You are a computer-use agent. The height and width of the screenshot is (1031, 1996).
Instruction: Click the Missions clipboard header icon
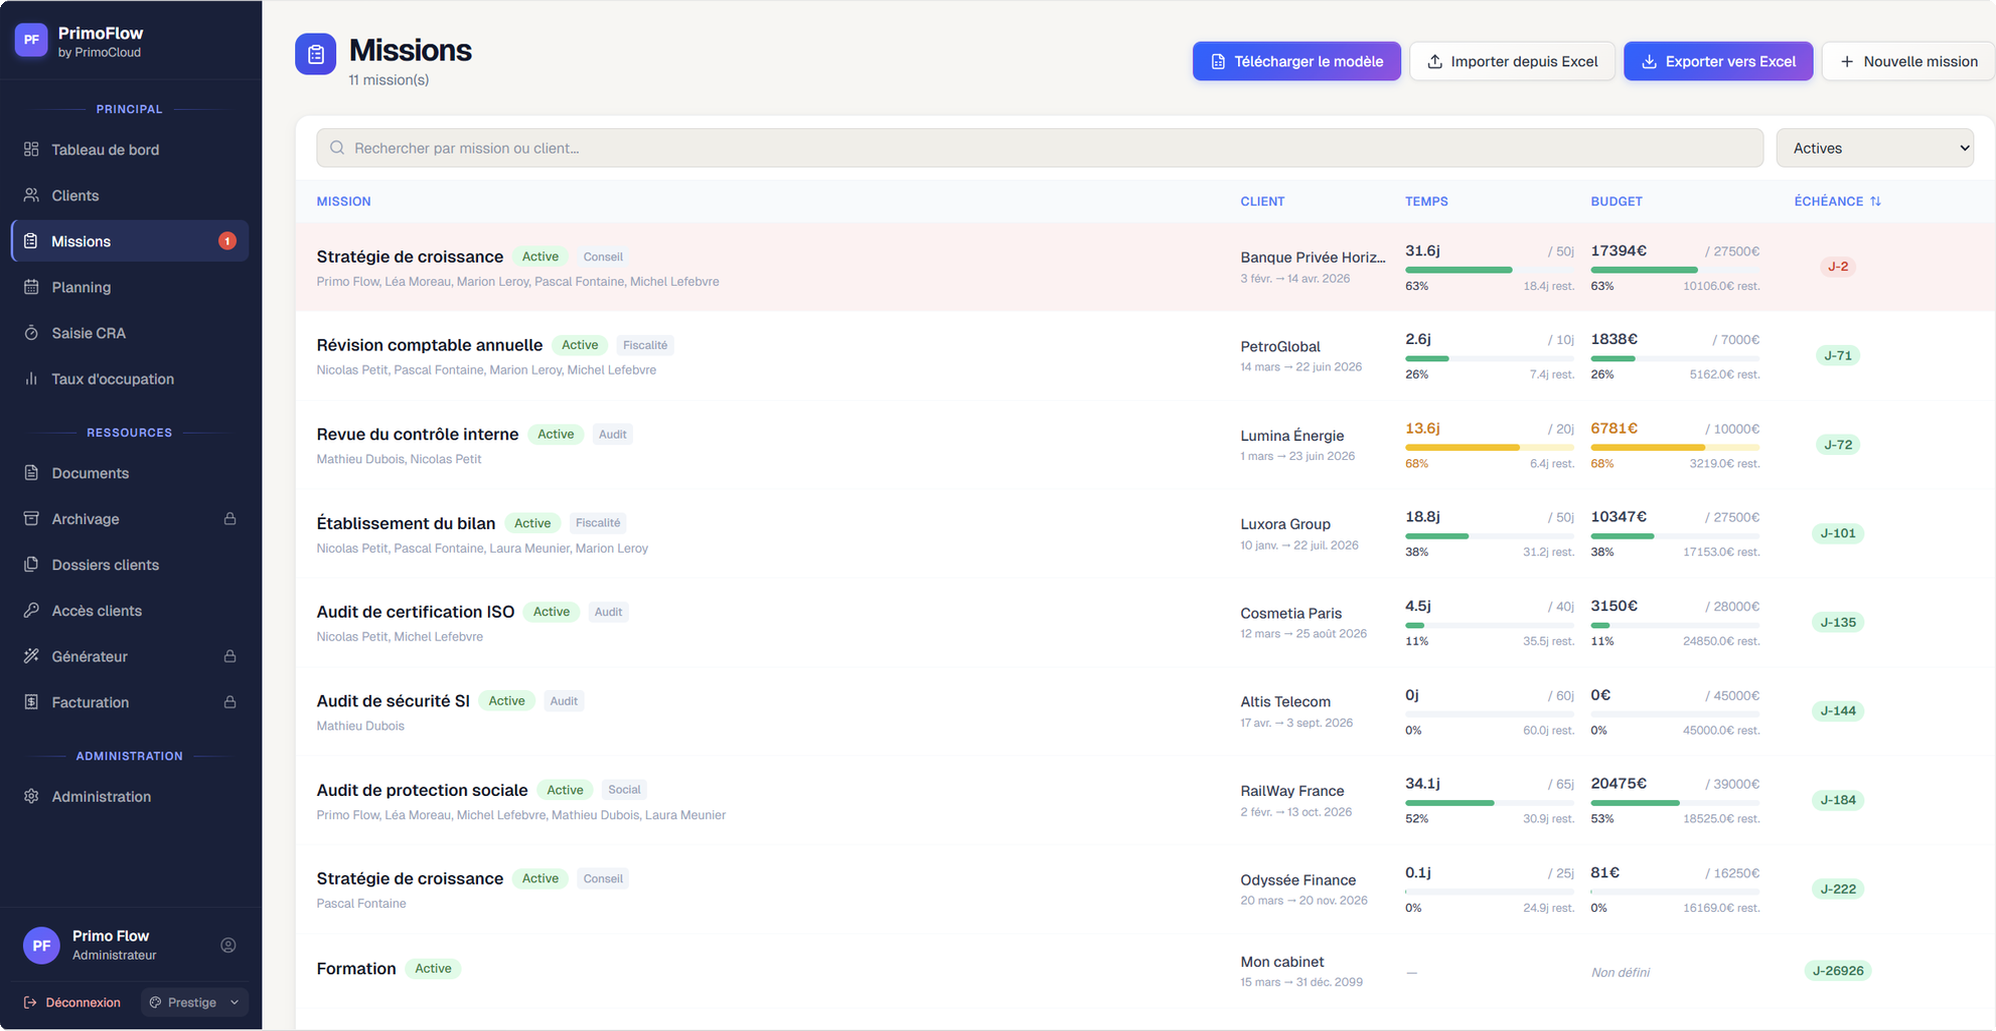click(x=315, y=54)
